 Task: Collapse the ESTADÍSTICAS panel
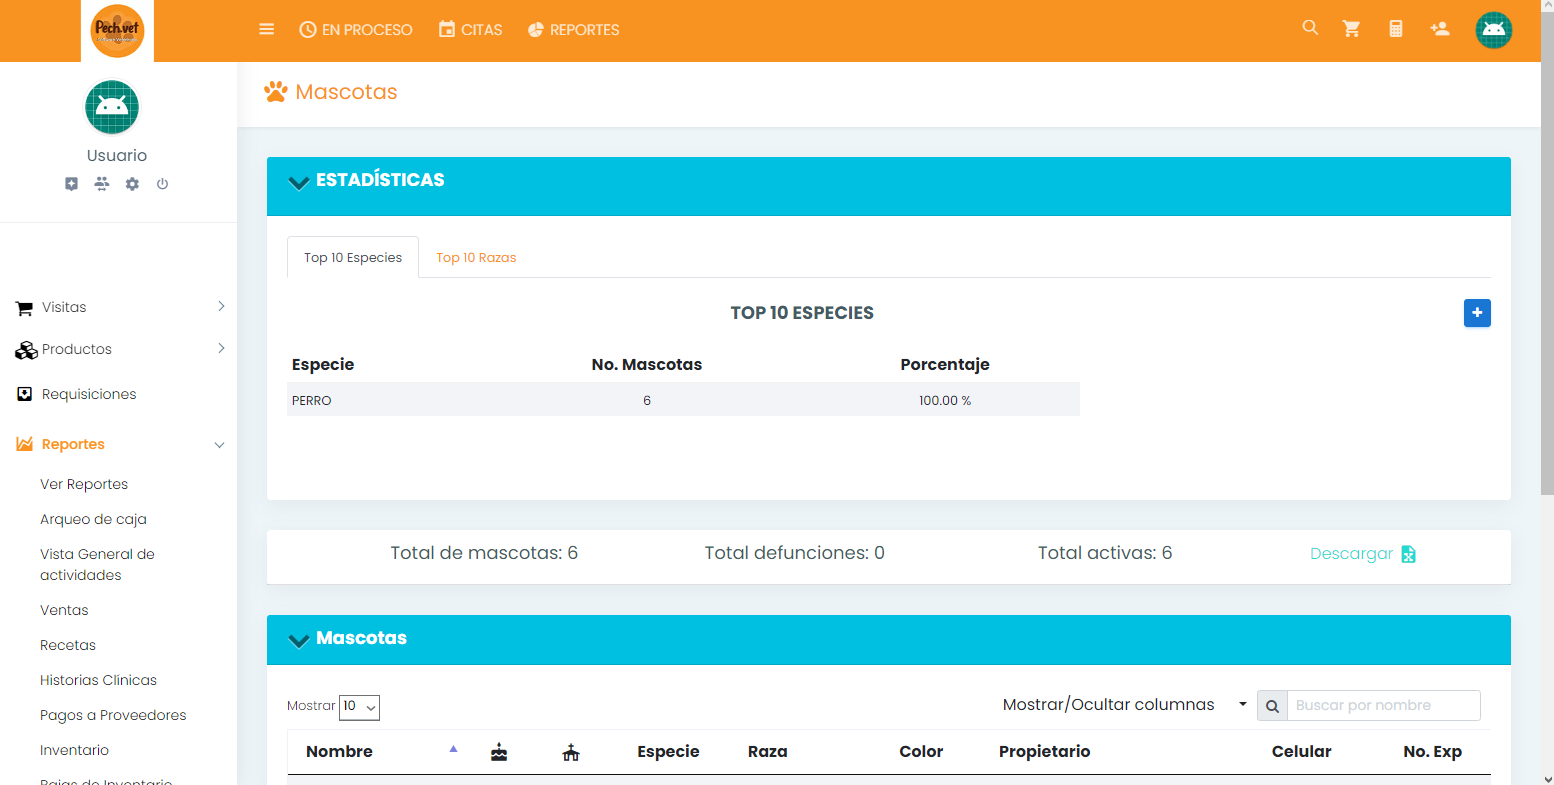[x=298, y=182]
